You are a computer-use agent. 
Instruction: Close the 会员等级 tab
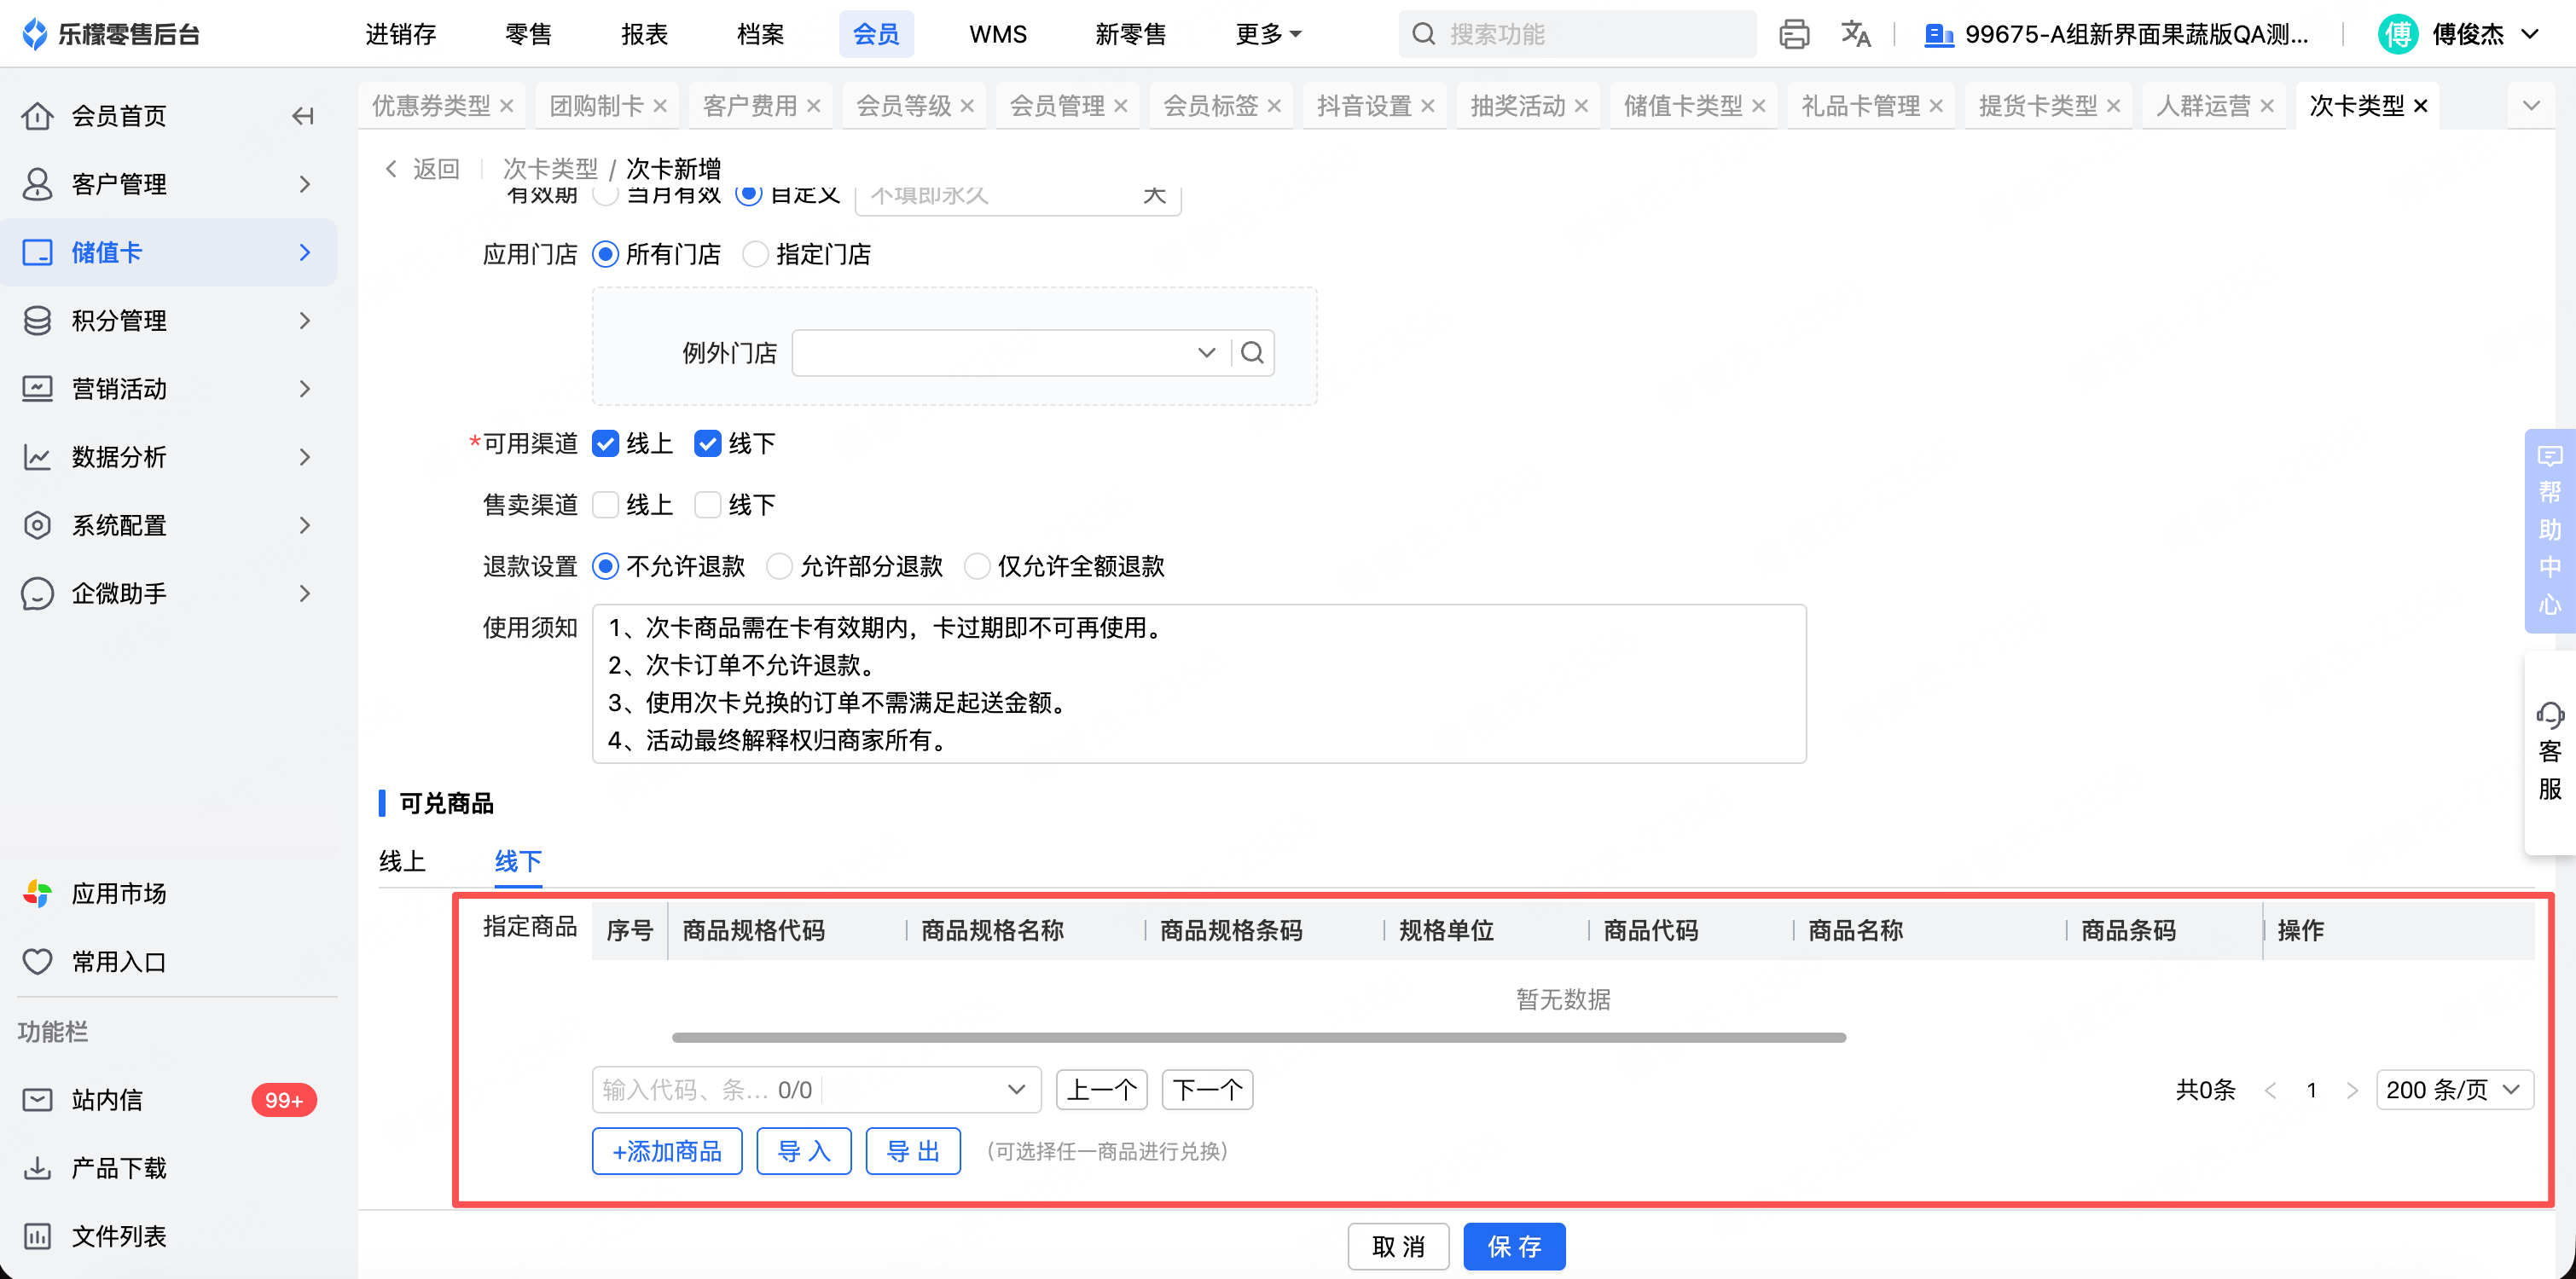pyautogui.click(x=967, y=106)
